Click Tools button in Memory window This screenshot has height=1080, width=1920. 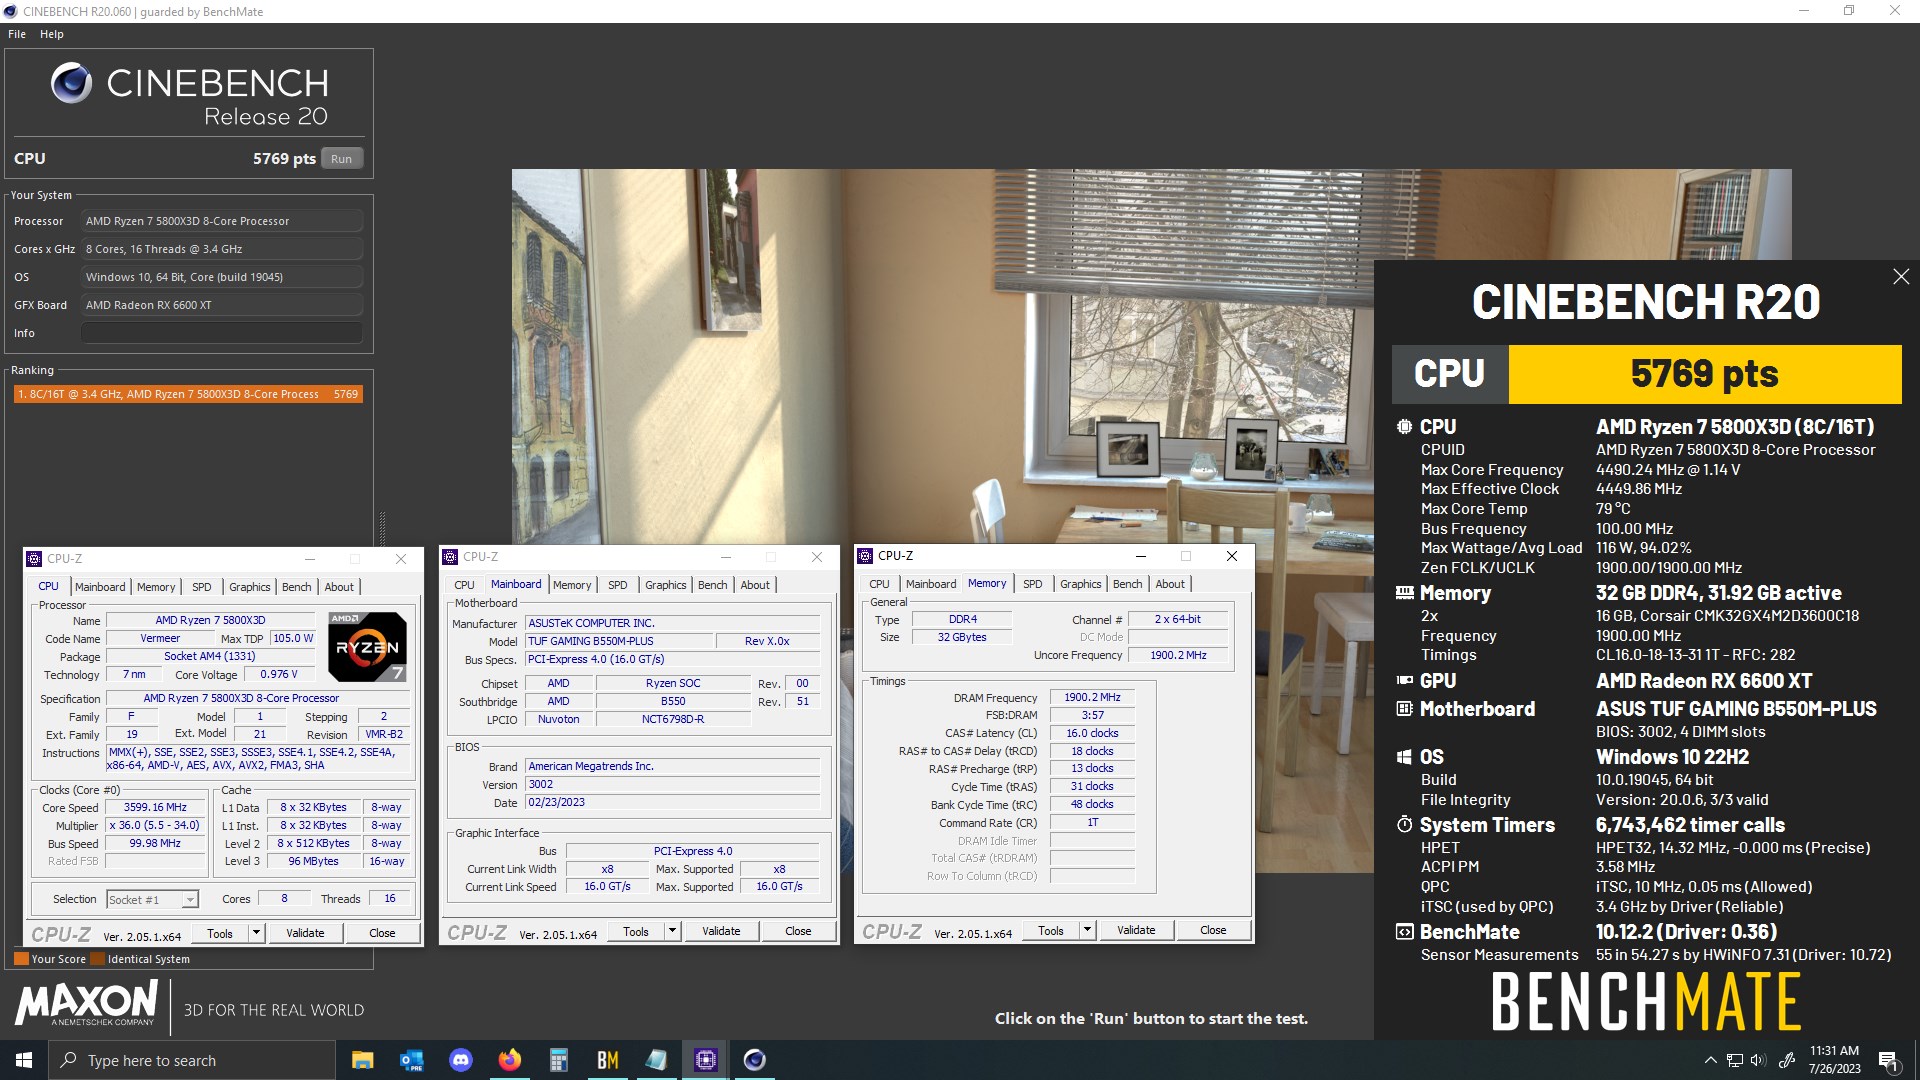click(x=1051, y=930)
